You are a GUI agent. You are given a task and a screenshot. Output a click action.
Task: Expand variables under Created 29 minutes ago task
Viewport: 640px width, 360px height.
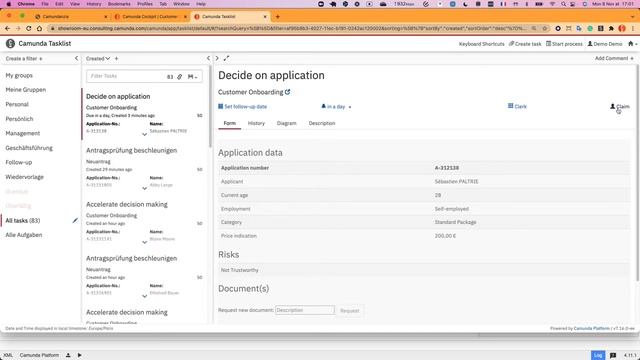144,188
